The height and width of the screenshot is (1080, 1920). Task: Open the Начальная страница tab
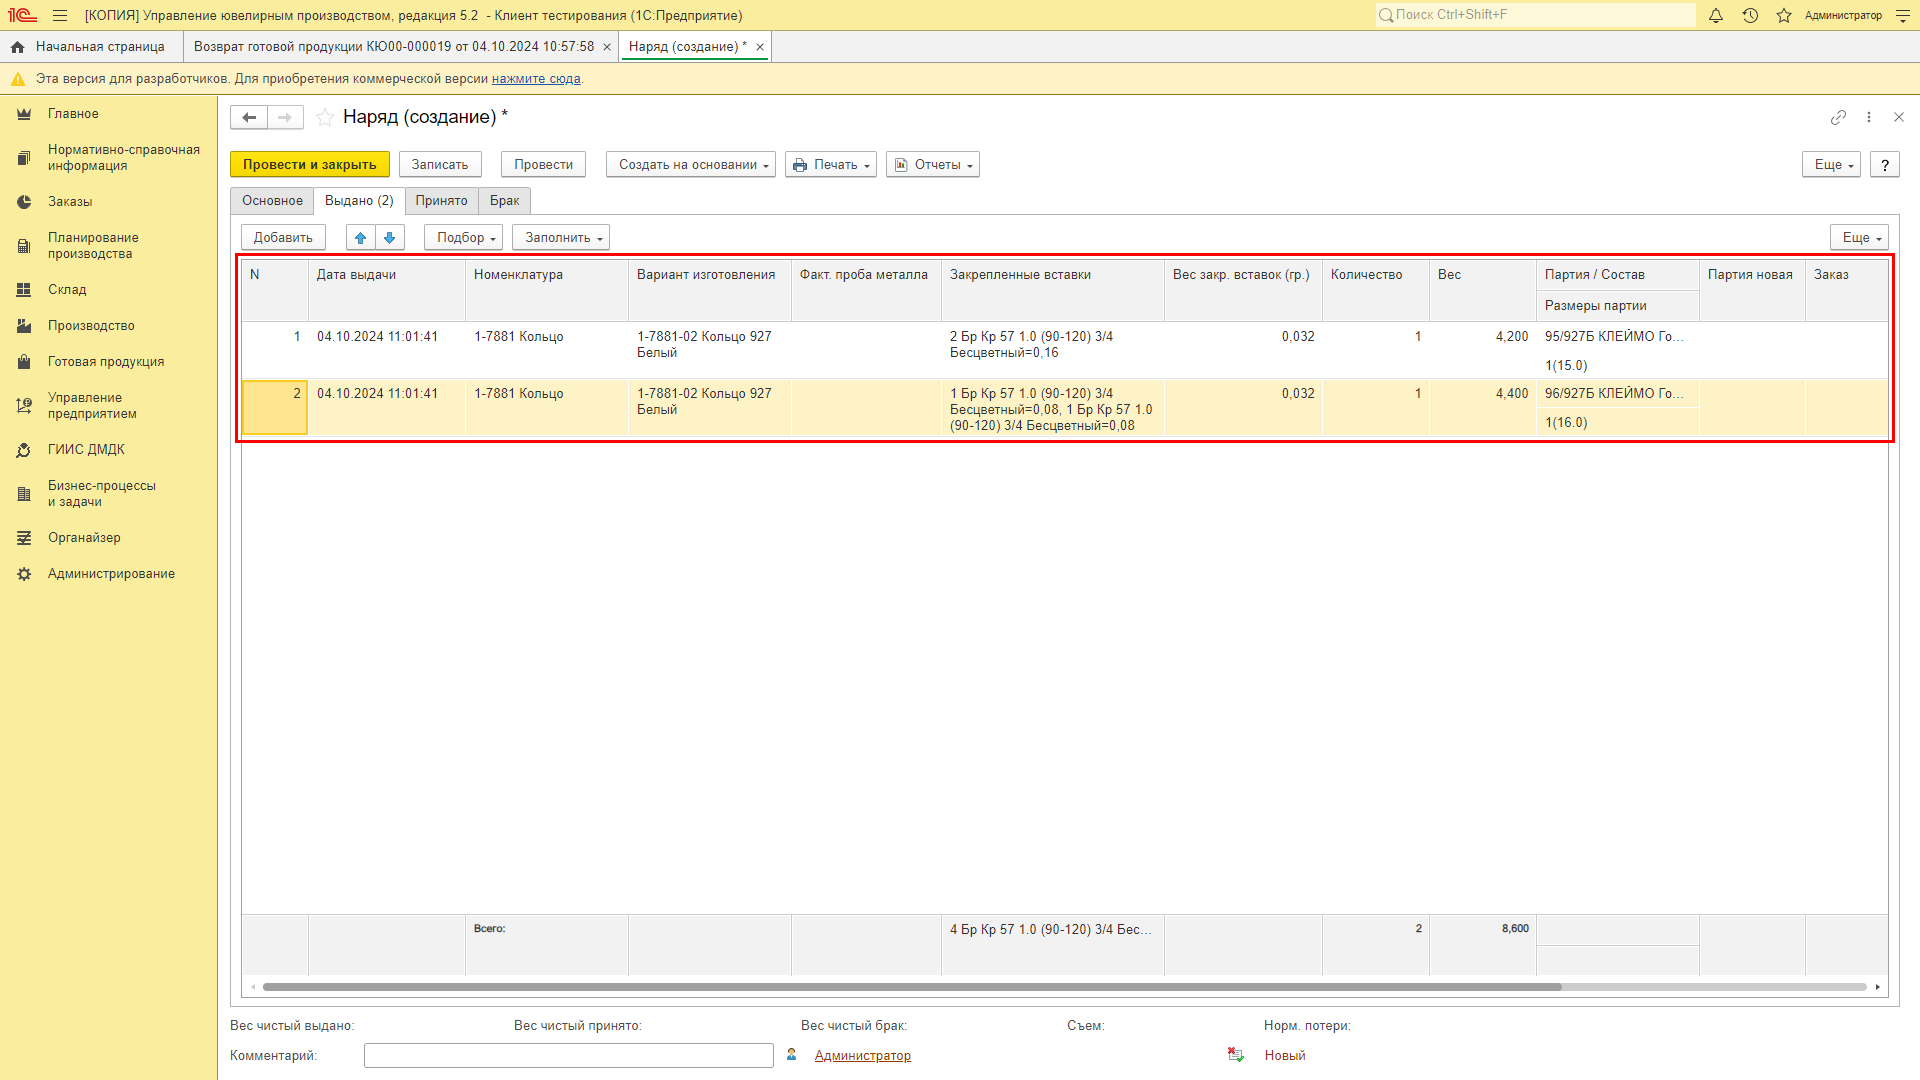point(91,47)
